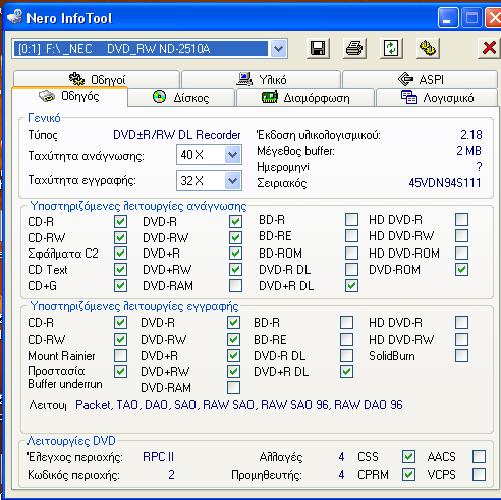Click the RPC II region control value

158,456
